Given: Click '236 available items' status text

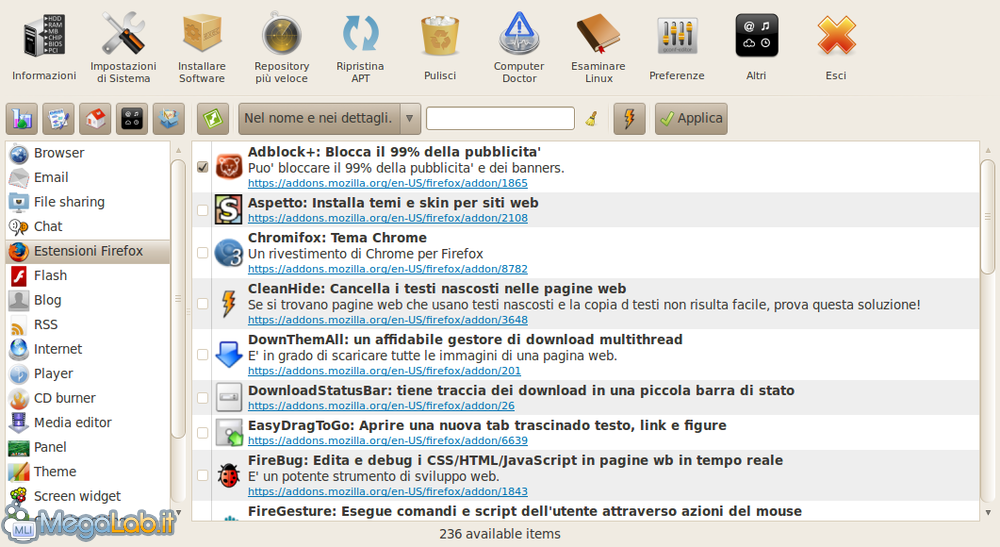Looking at the screenshot, I should (500, 534).
